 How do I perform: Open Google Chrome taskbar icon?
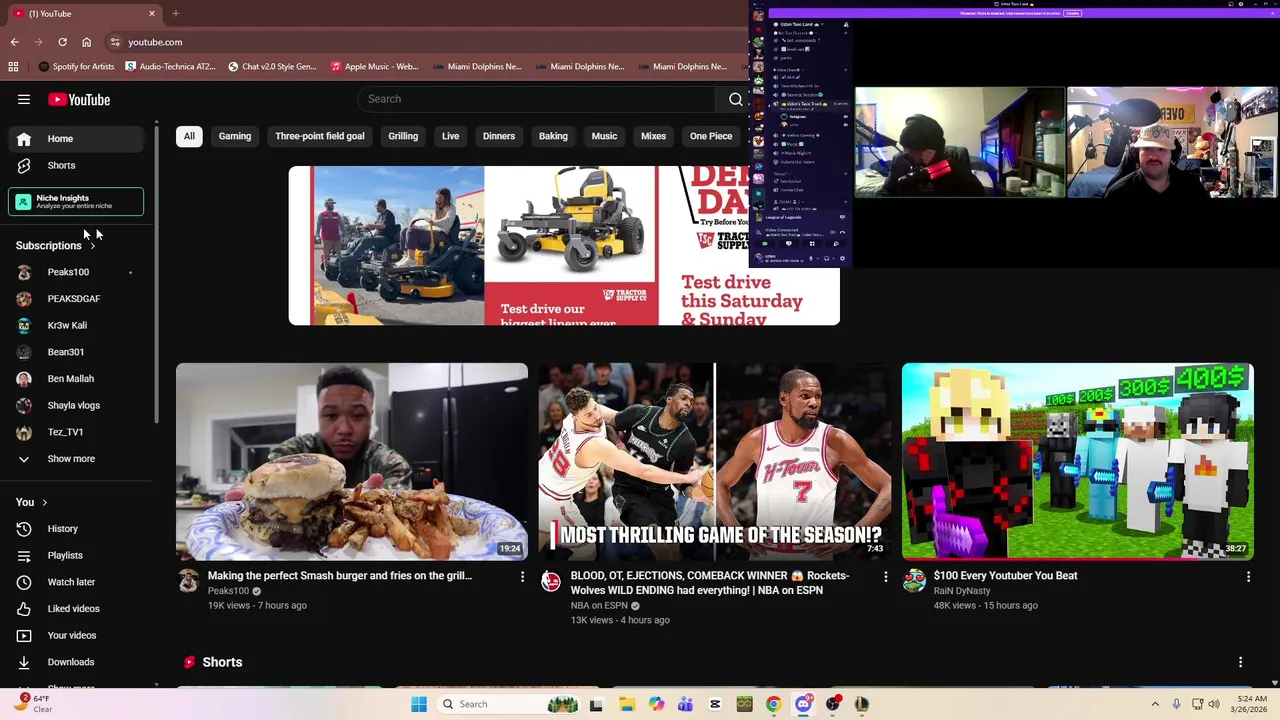(x=773, y=704)
